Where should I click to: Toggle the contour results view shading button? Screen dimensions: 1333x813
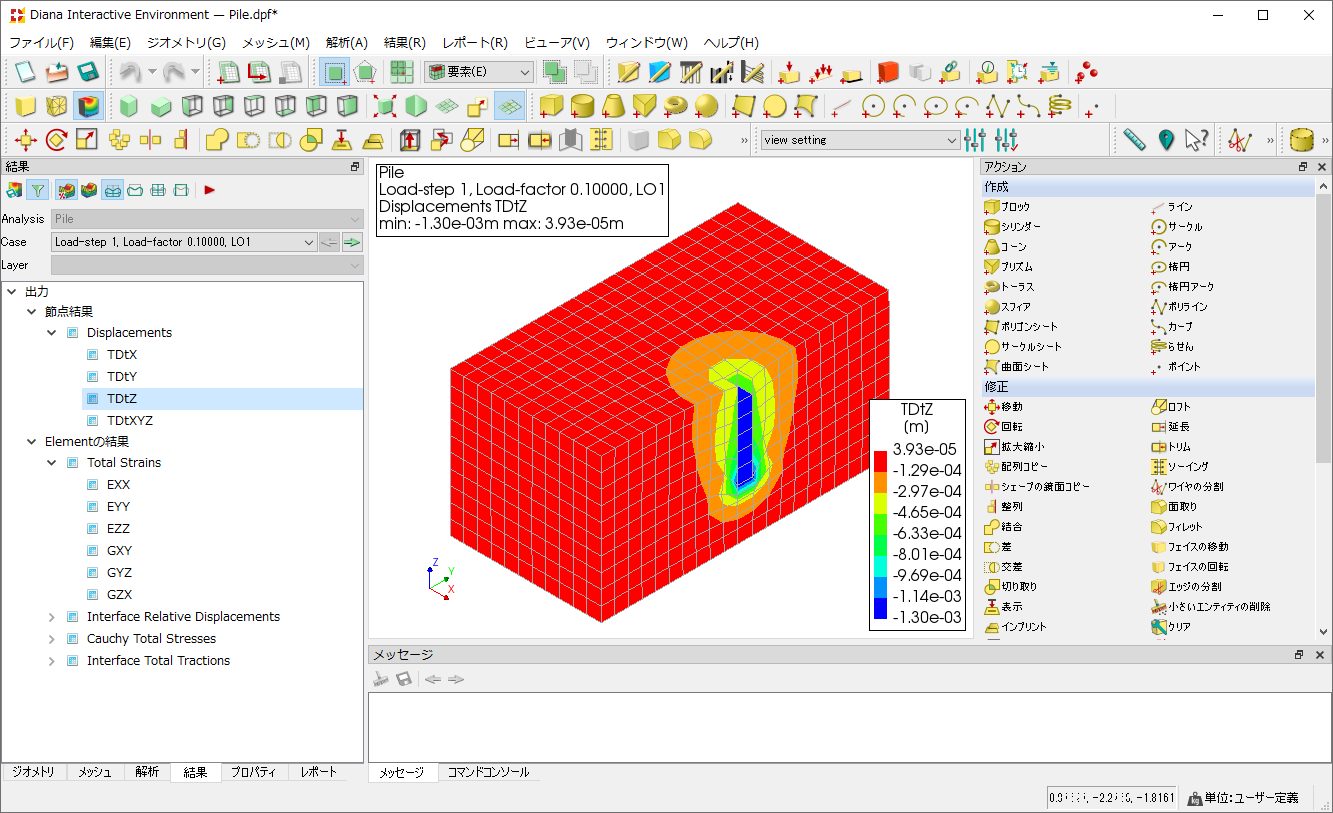coord(89,106)
